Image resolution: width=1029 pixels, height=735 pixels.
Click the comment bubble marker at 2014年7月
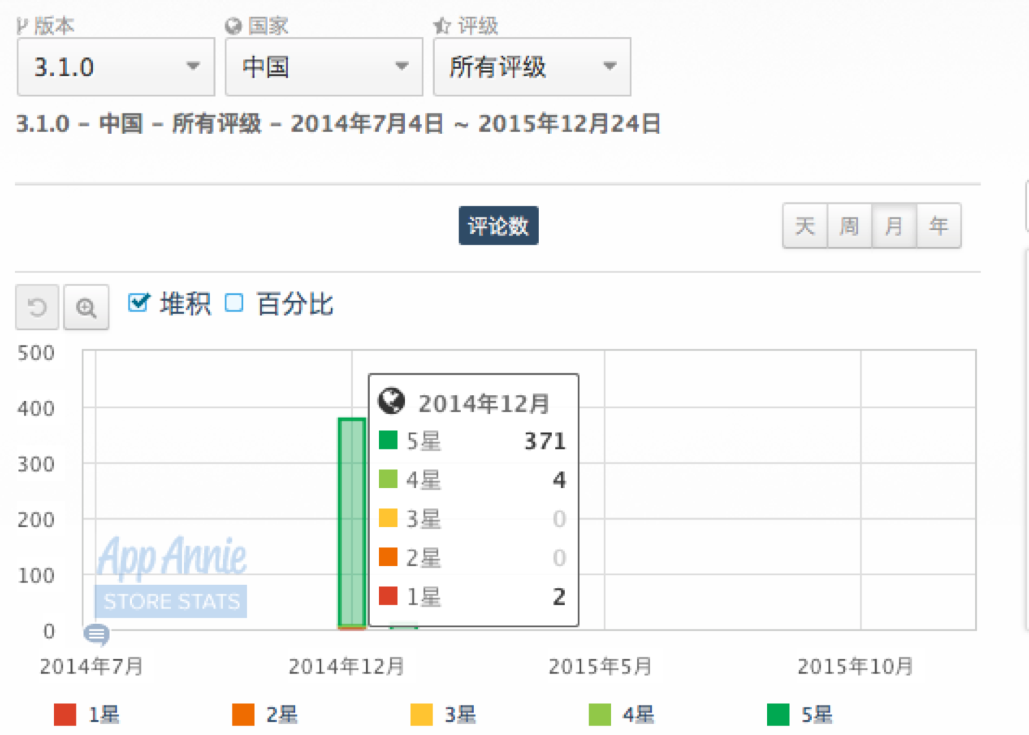[96, 635]
